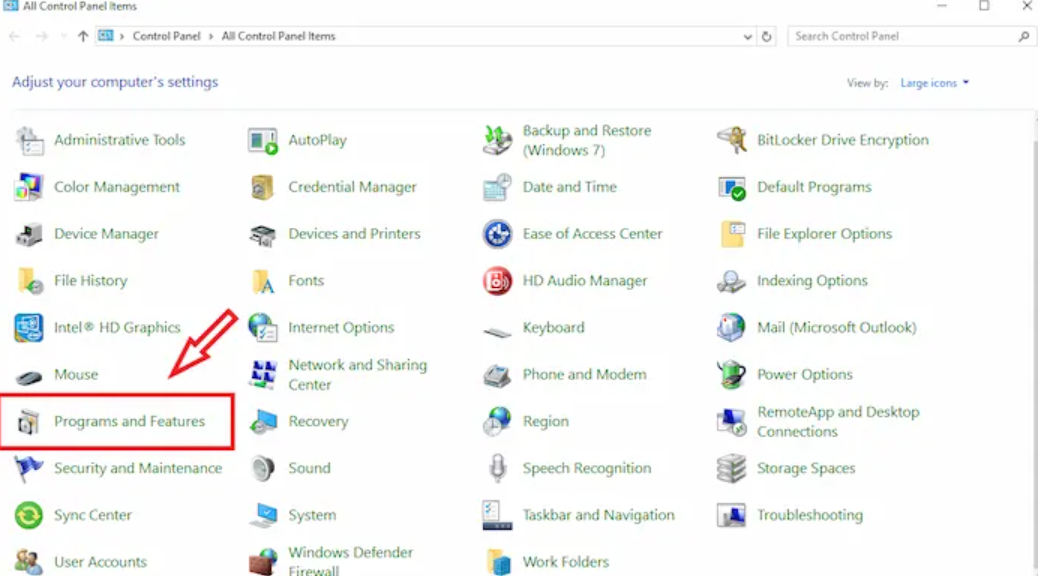Open the User Accounts icon

point(29,562)
